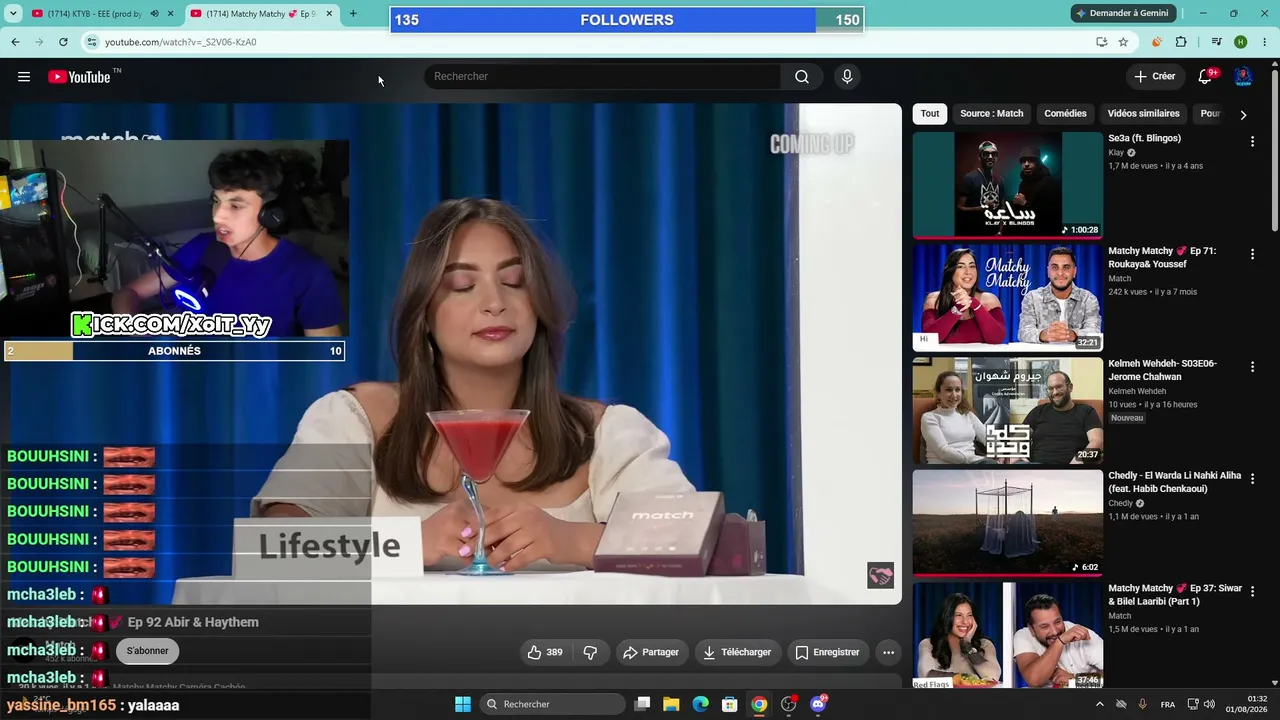Click the Télécharger button

[737, 652]
